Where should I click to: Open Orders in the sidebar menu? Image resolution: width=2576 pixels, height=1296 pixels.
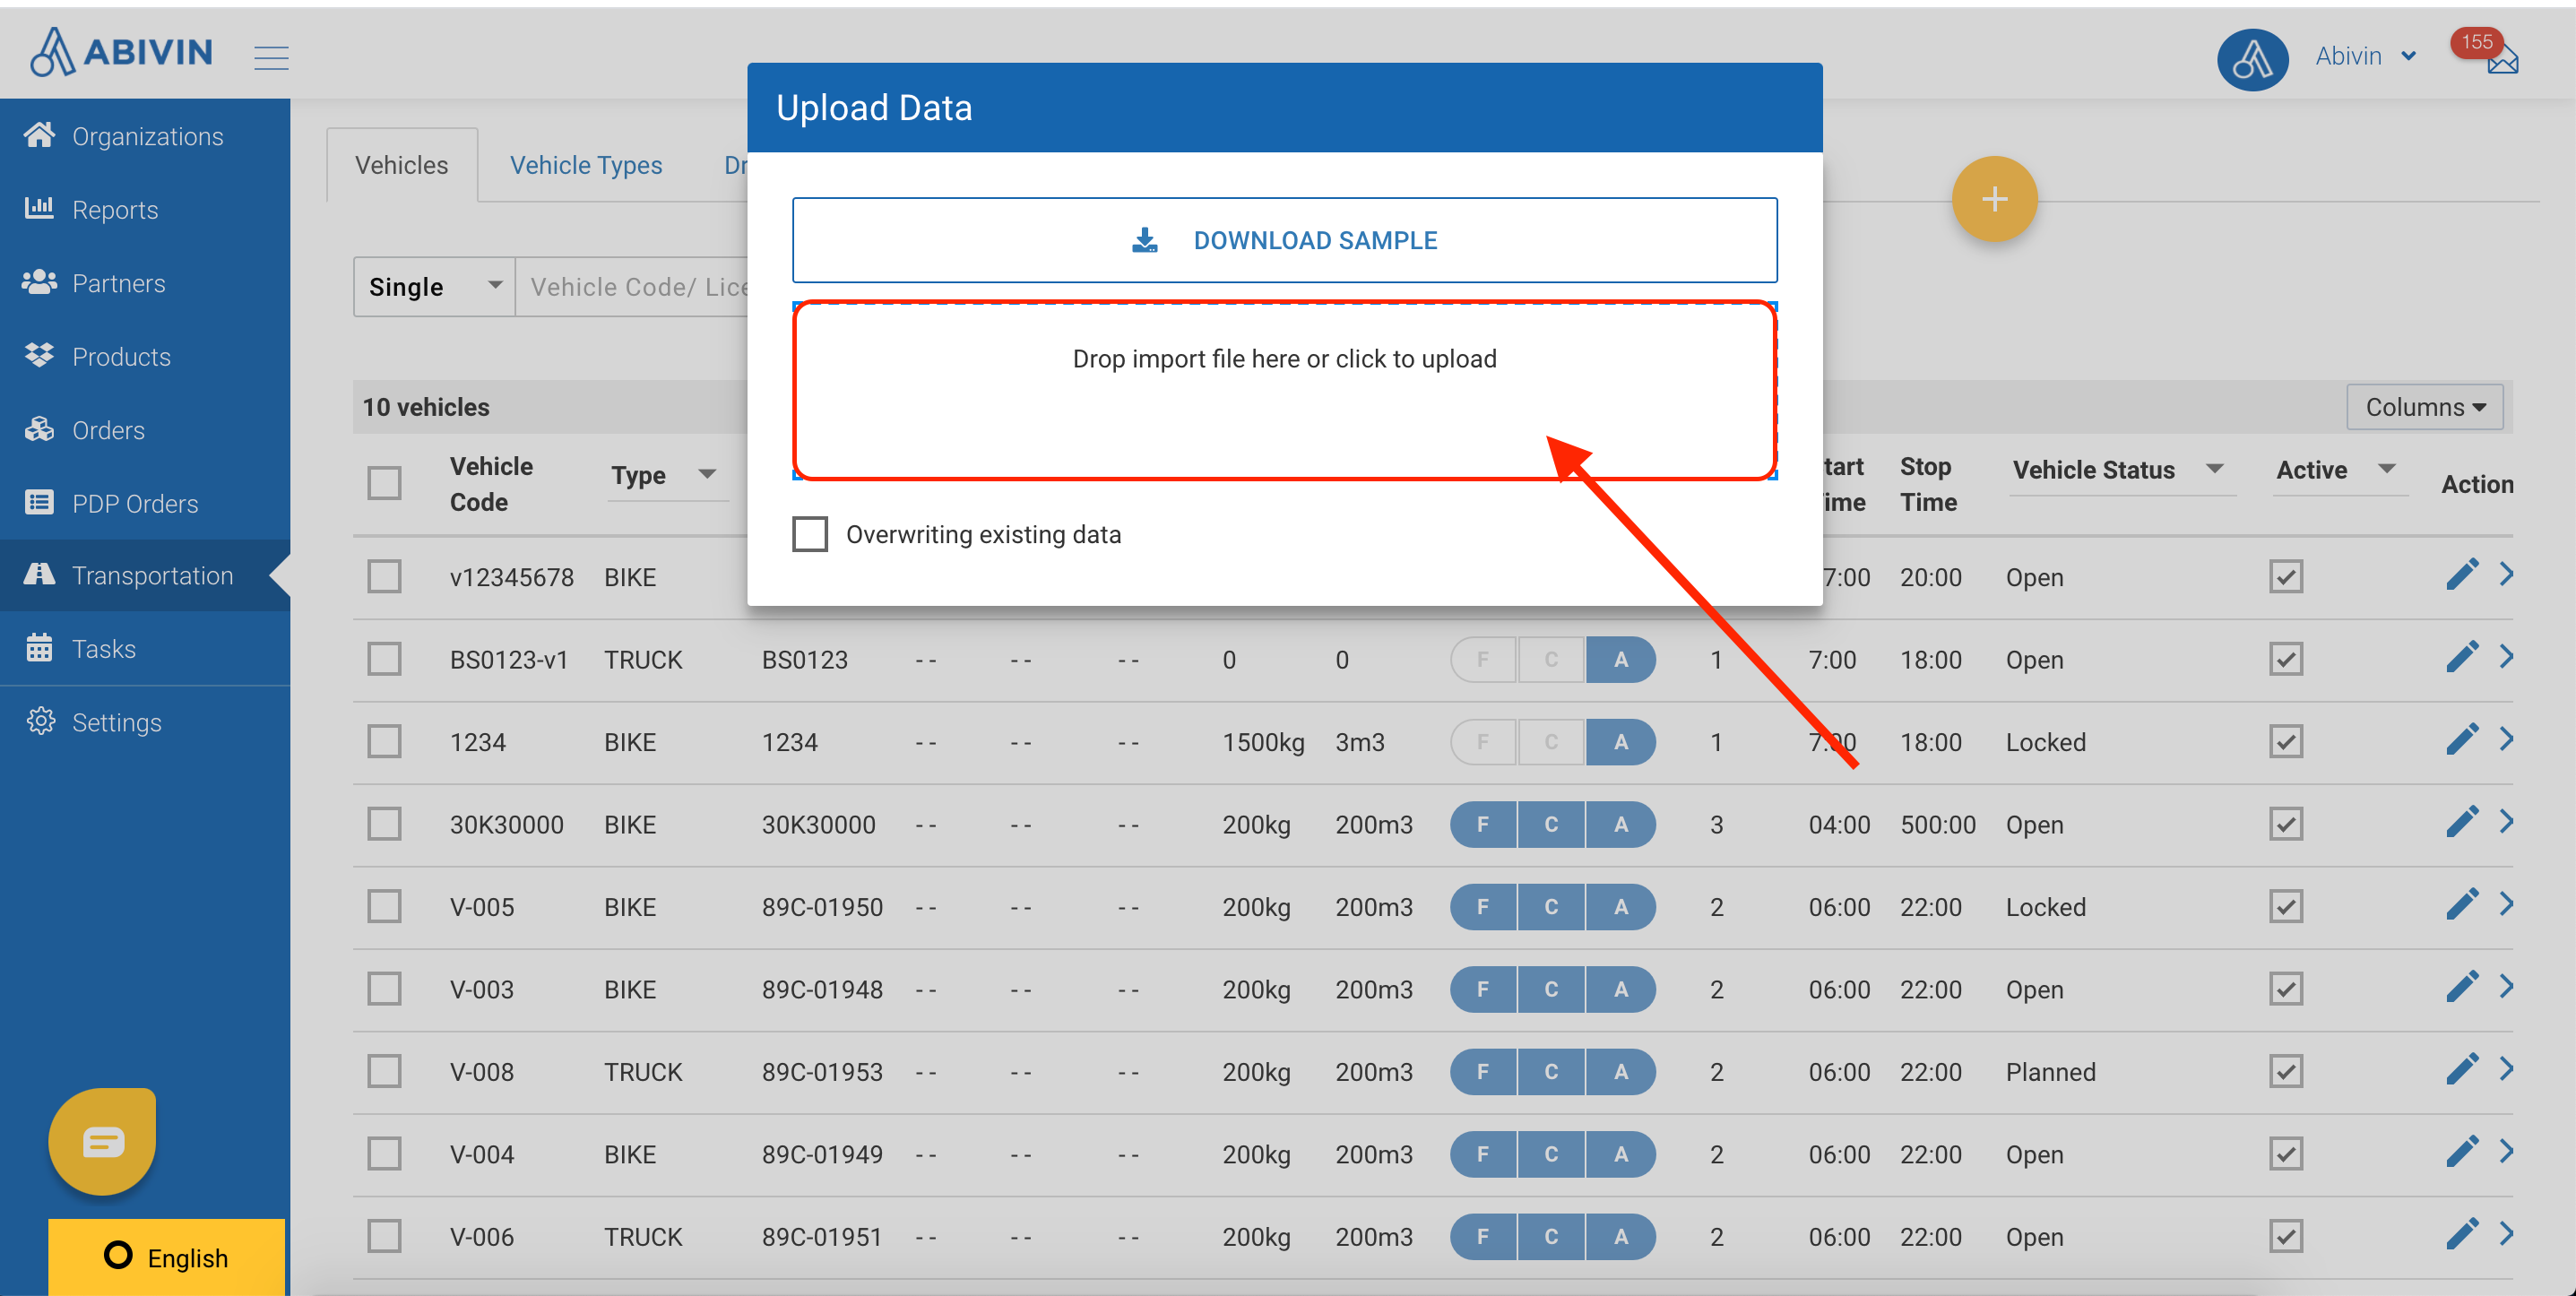tap(108, 430)
